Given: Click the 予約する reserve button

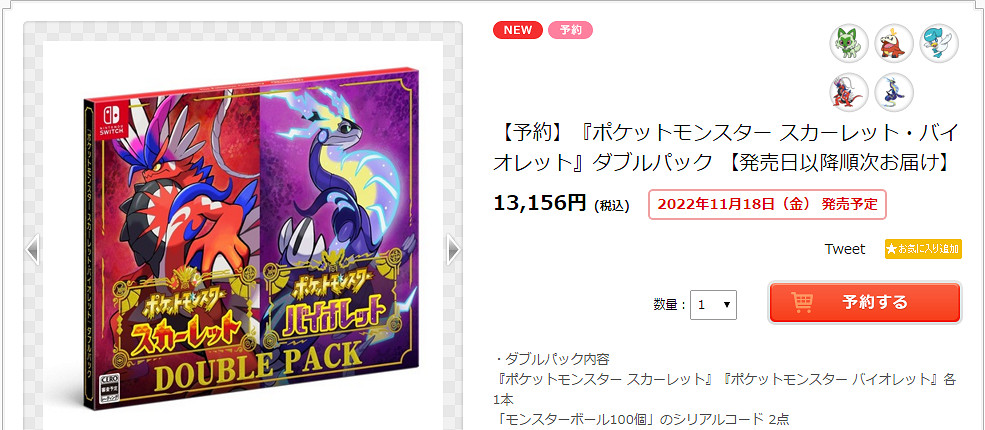Looking at the screenshot, I should 865,303.
